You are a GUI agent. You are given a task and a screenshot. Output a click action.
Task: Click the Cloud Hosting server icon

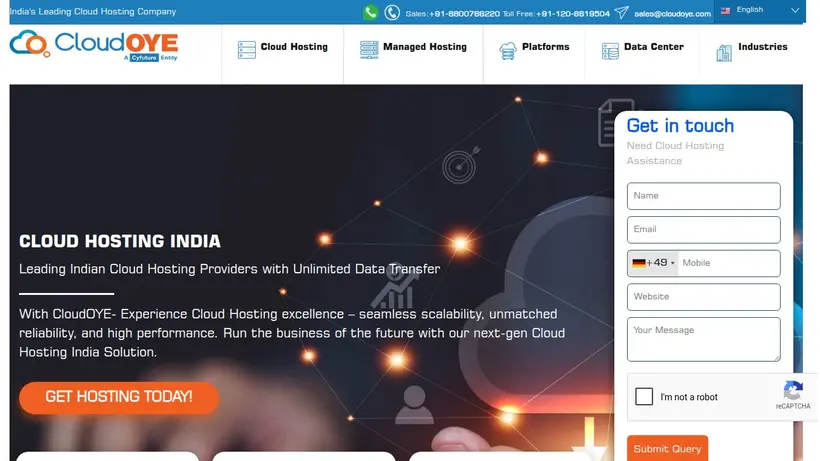click(x=246, y=50)
